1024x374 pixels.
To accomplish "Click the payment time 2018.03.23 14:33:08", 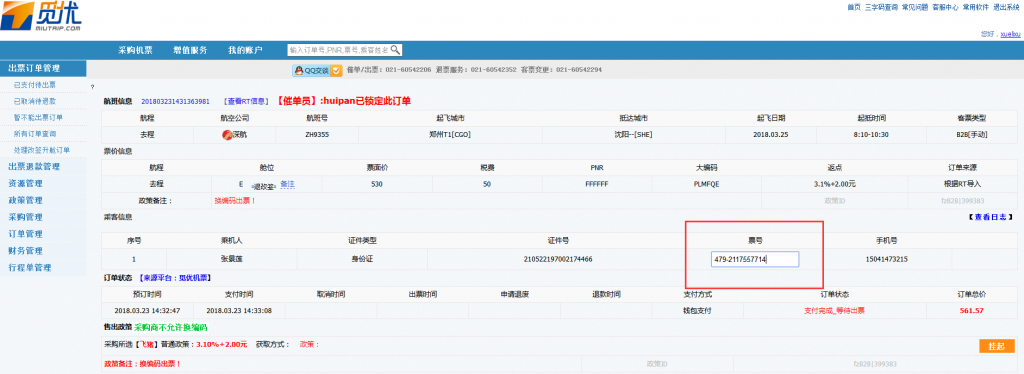I will (x=238, y=310).
